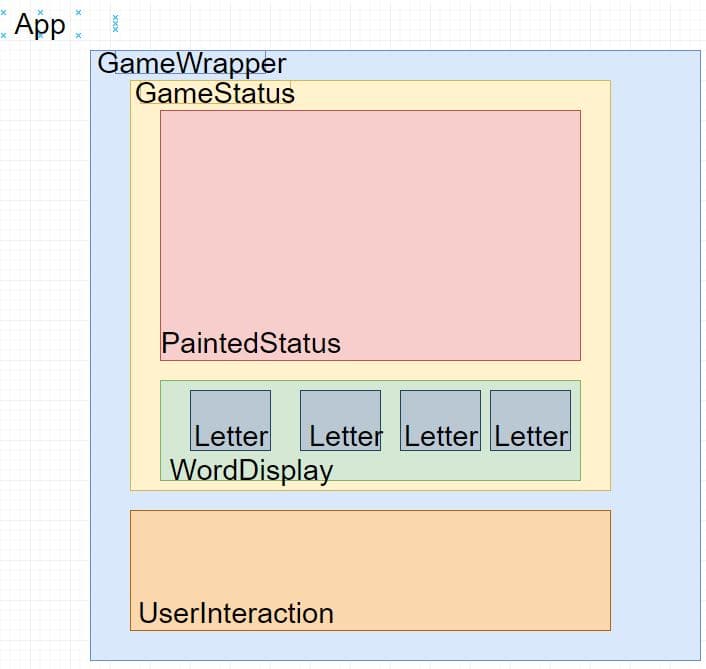This screenshot has width=706, height=669.
Task: Select the PaintedStatus label text
Action: point(251,343)
